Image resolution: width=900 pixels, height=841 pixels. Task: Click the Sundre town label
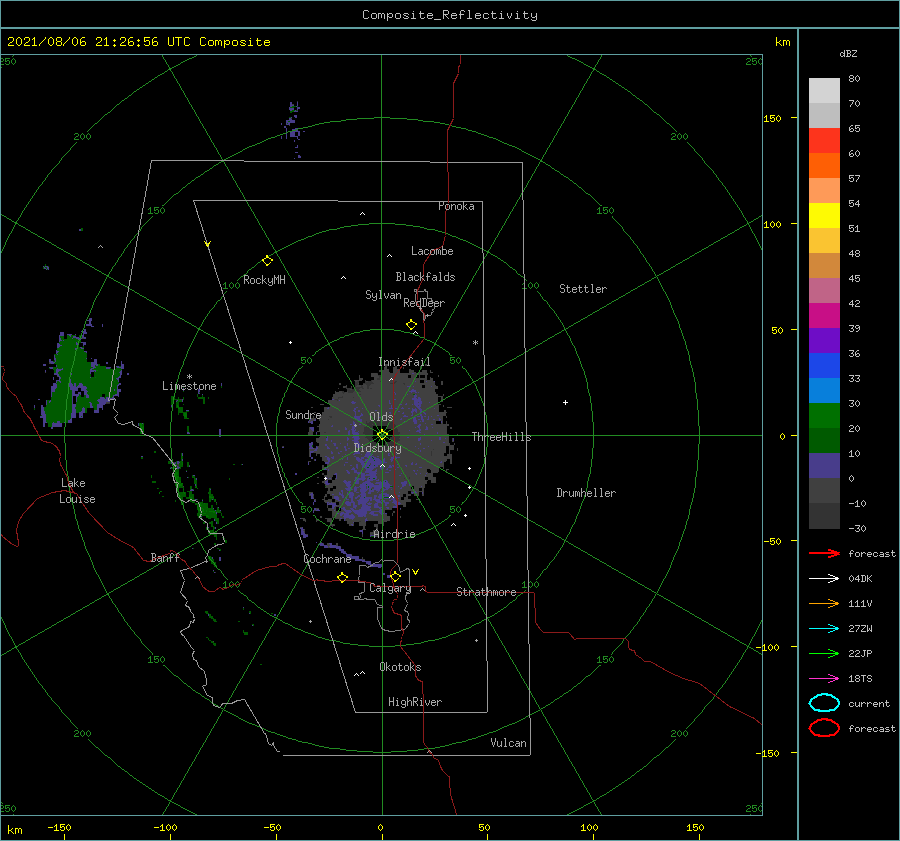tap(303, 415)
